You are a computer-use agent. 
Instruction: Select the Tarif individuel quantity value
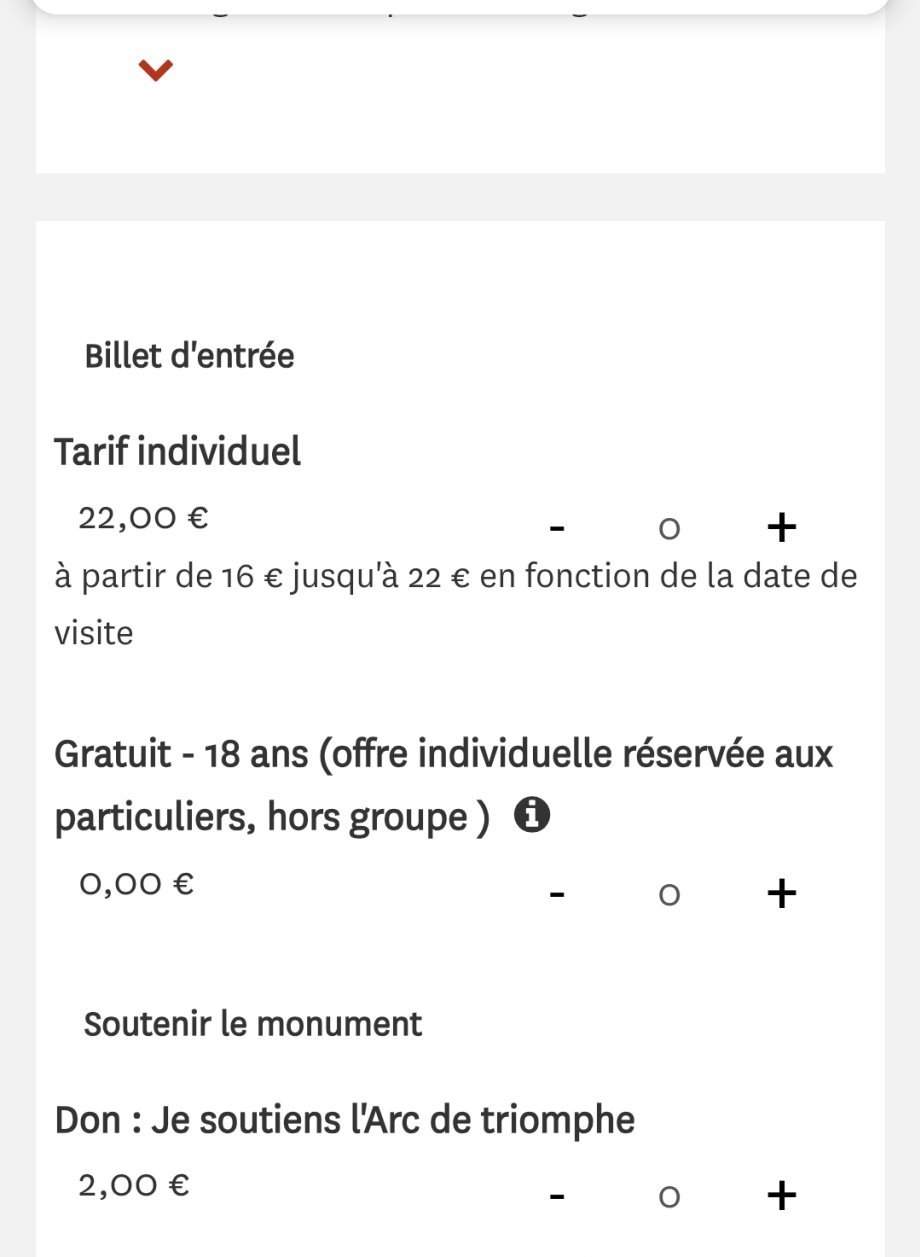669,528
